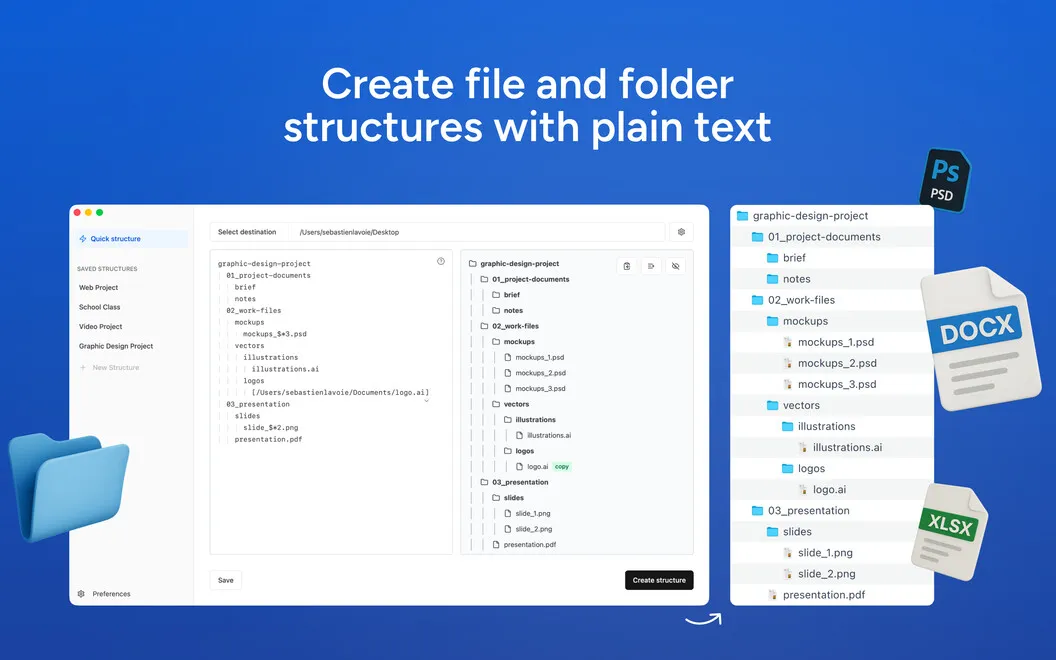The image size is (1056, 660).
Task: Click the mockups_$*3.psd line in the editor
Action: click(275, 334)
